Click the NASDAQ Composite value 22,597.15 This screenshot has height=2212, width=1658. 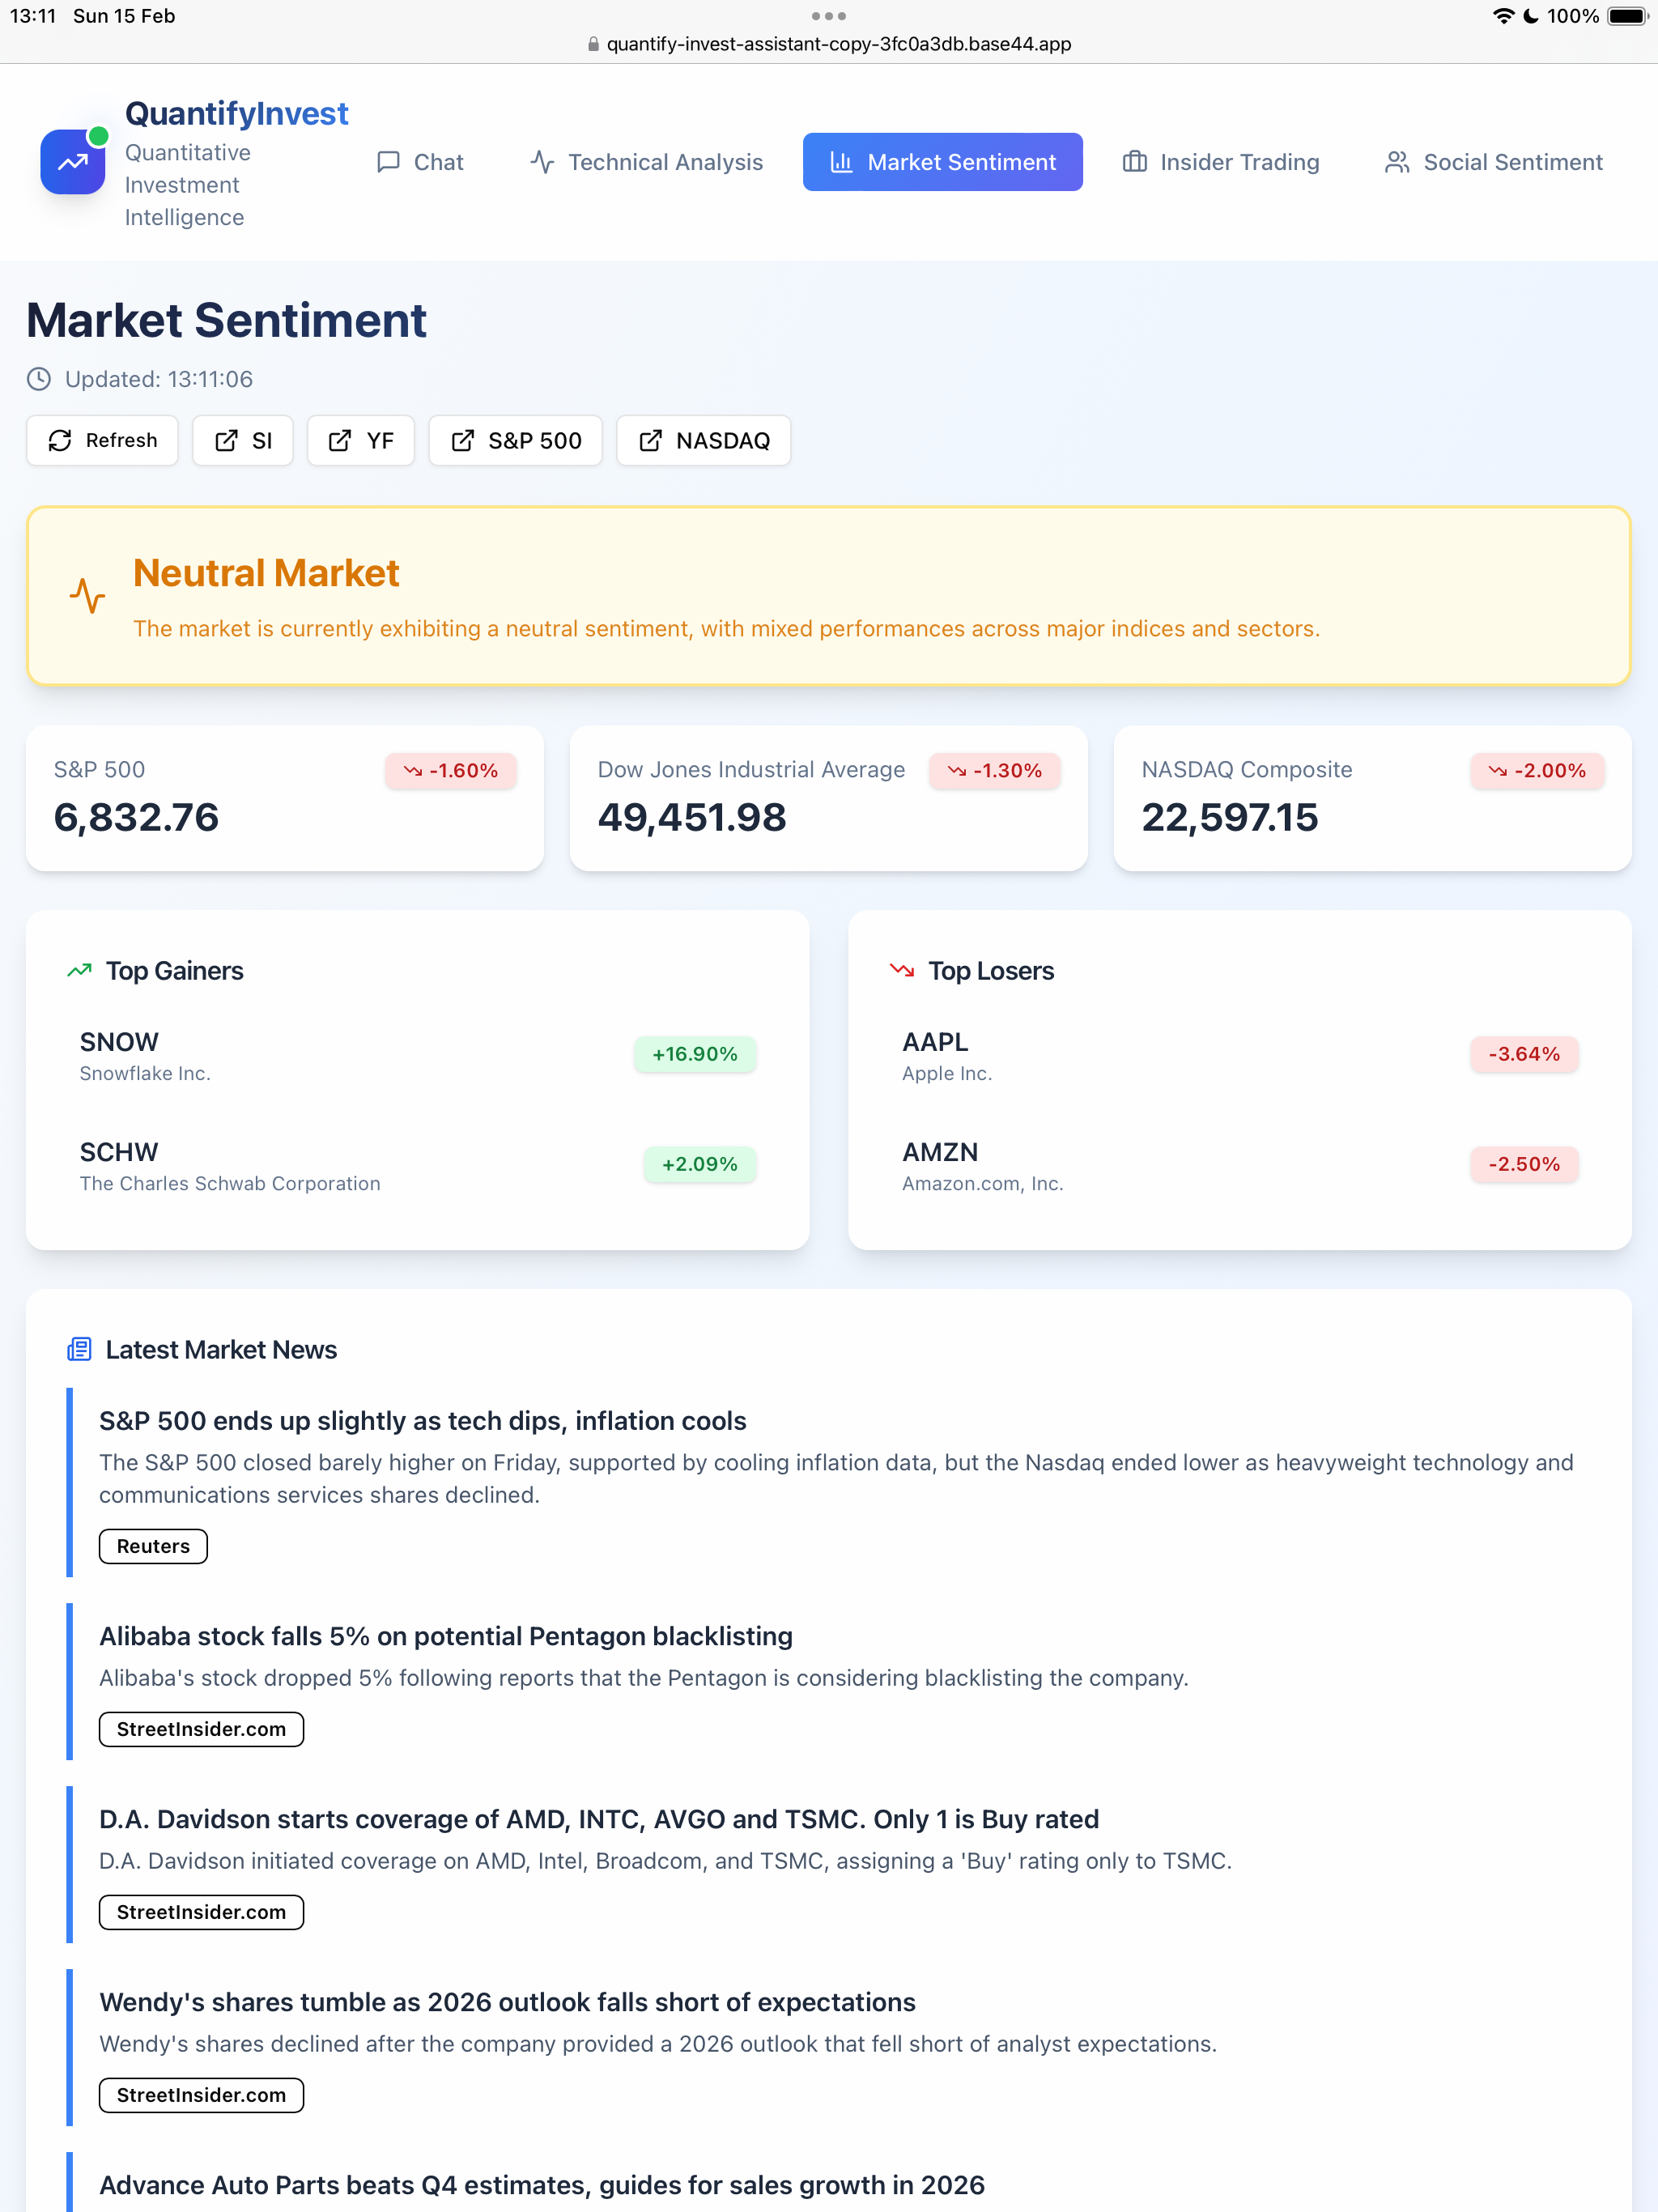coord(1230,817)
